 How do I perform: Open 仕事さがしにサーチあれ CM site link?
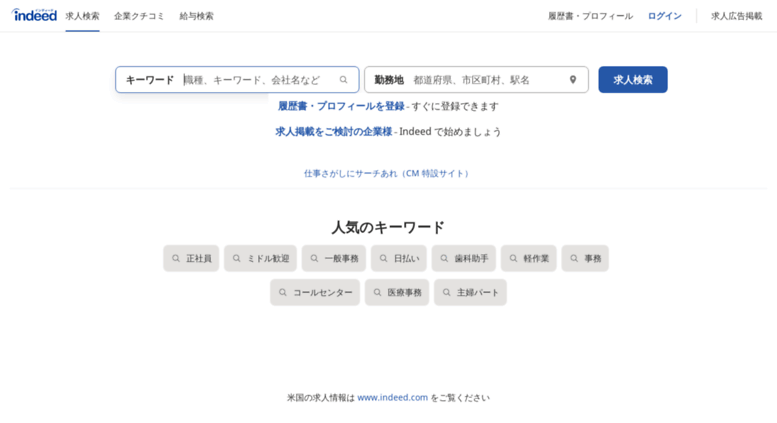pos(387,173)
